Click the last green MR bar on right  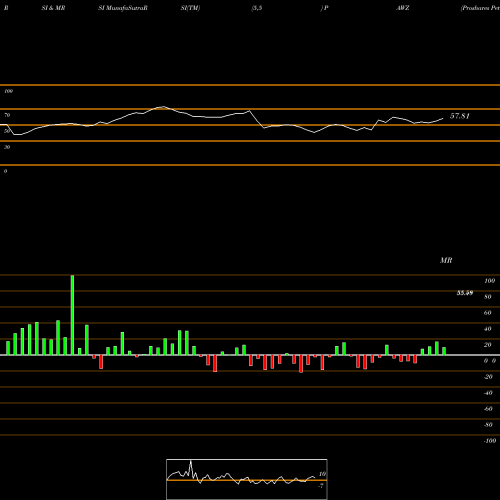tap(444, 351)
